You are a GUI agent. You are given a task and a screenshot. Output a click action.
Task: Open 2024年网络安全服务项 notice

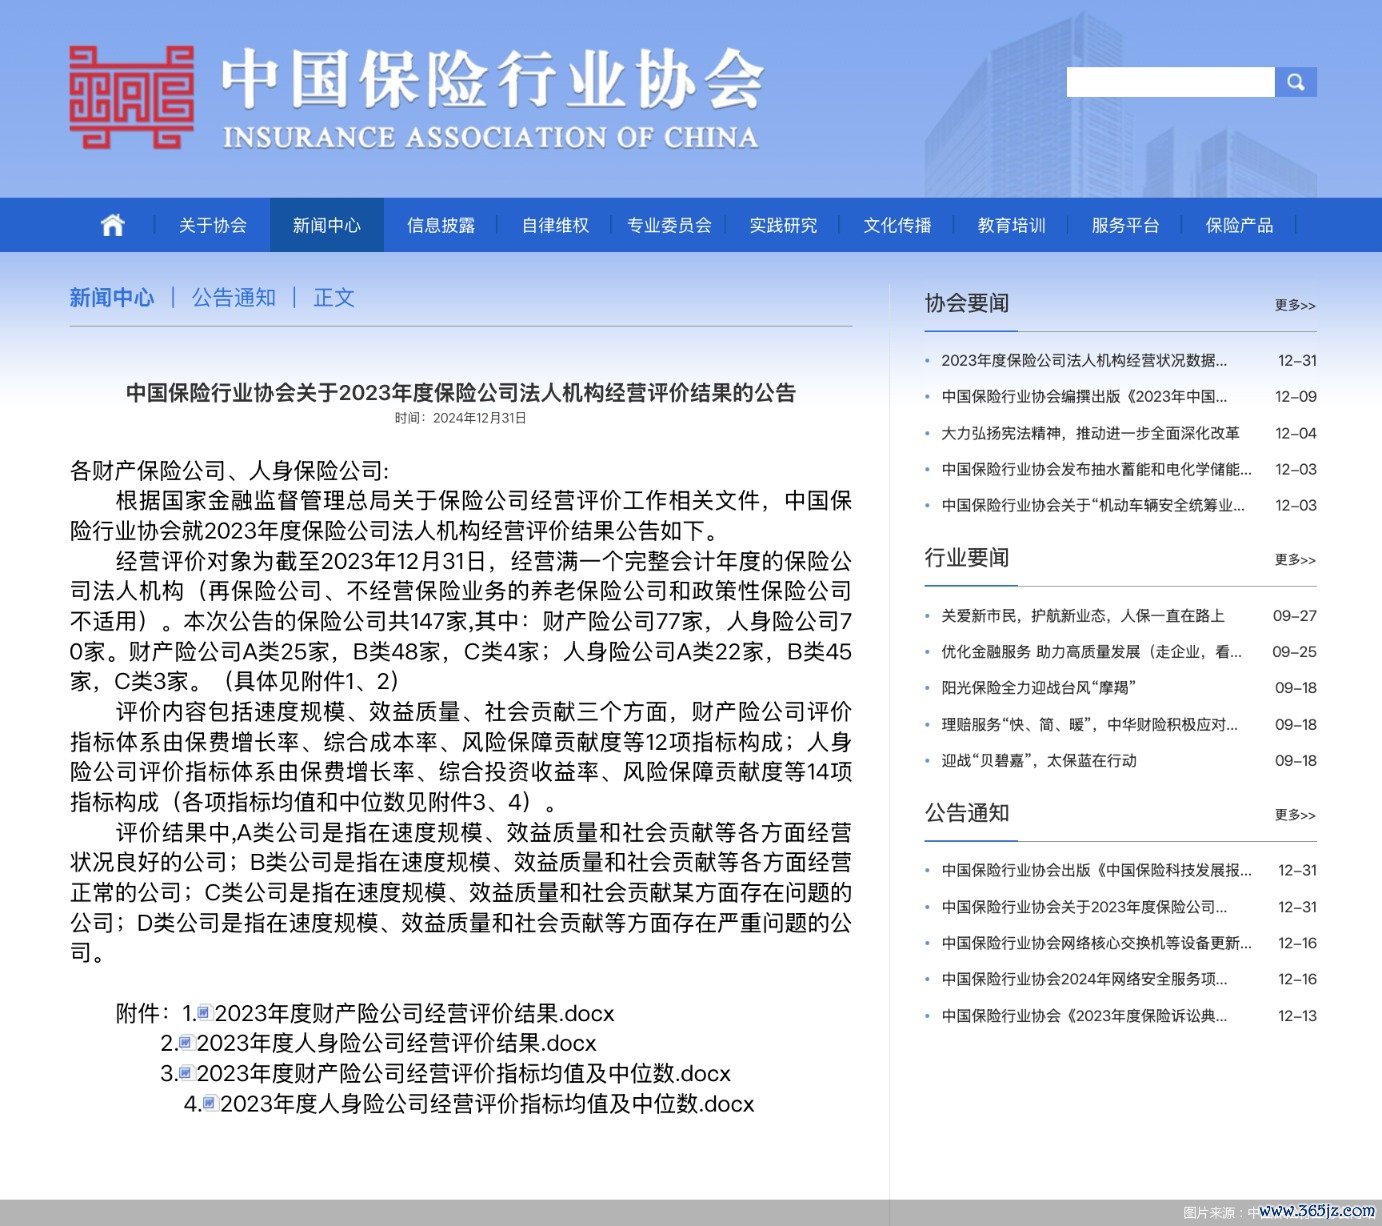1084,979
